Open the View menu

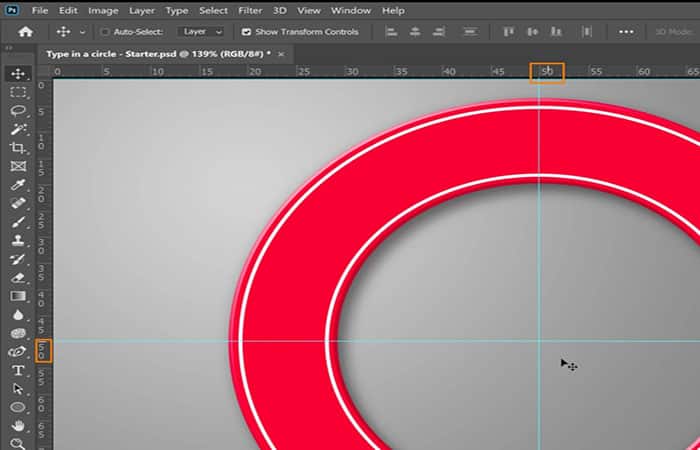point(308,10)
